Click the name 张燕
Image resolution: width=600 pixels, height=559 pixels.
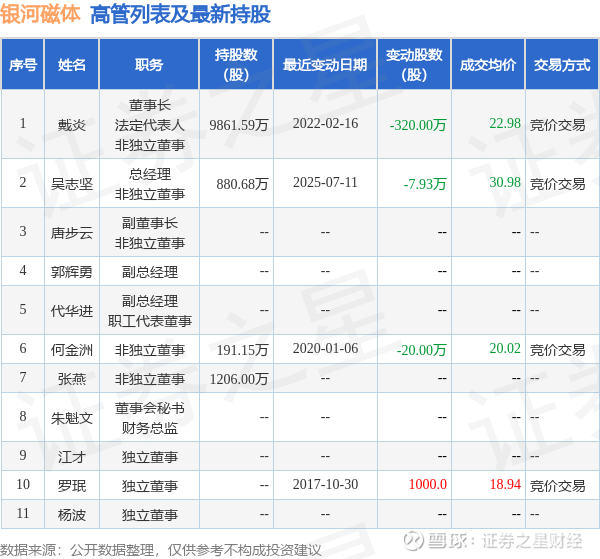pyautogui.click(x=72, y=379)
